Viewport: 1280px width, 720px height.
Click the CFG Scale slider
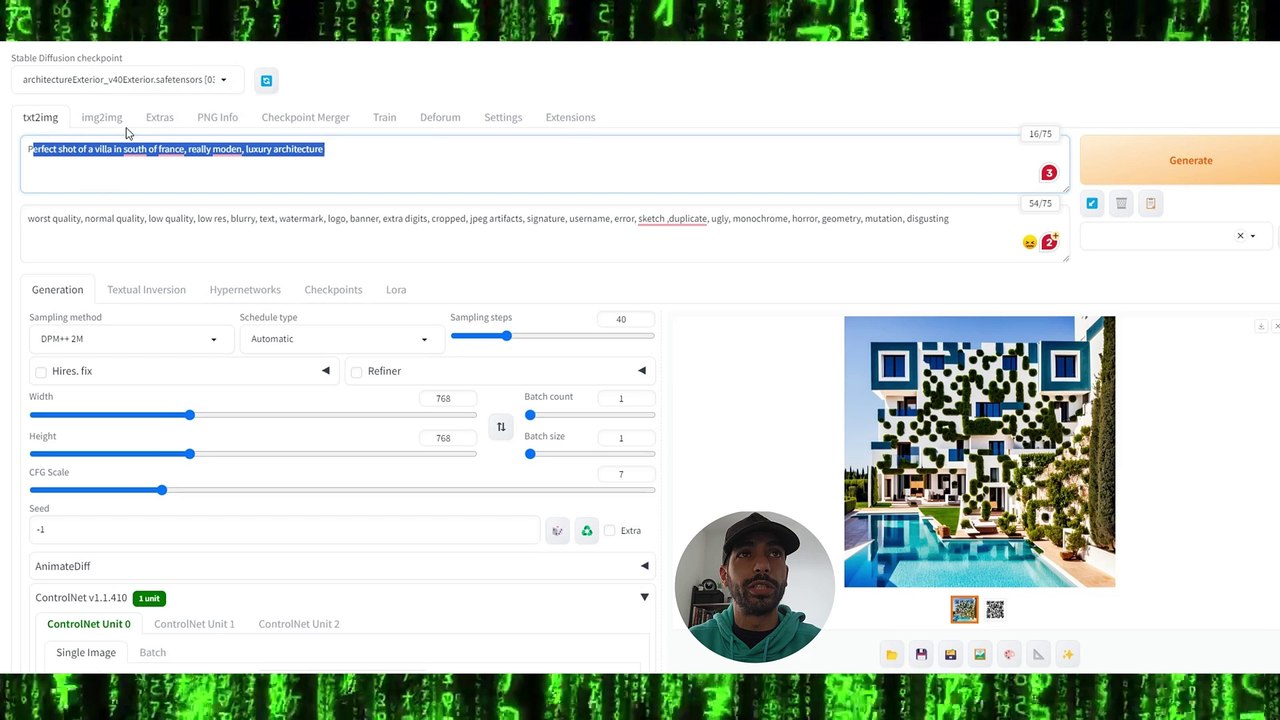point(342,490)
